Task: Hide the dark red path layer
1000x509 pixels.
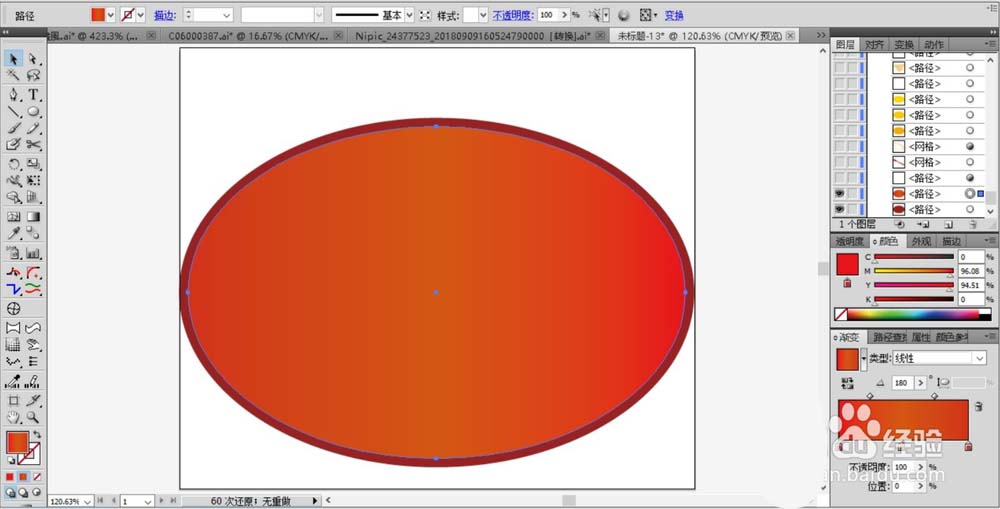Action: coord(839,209)
